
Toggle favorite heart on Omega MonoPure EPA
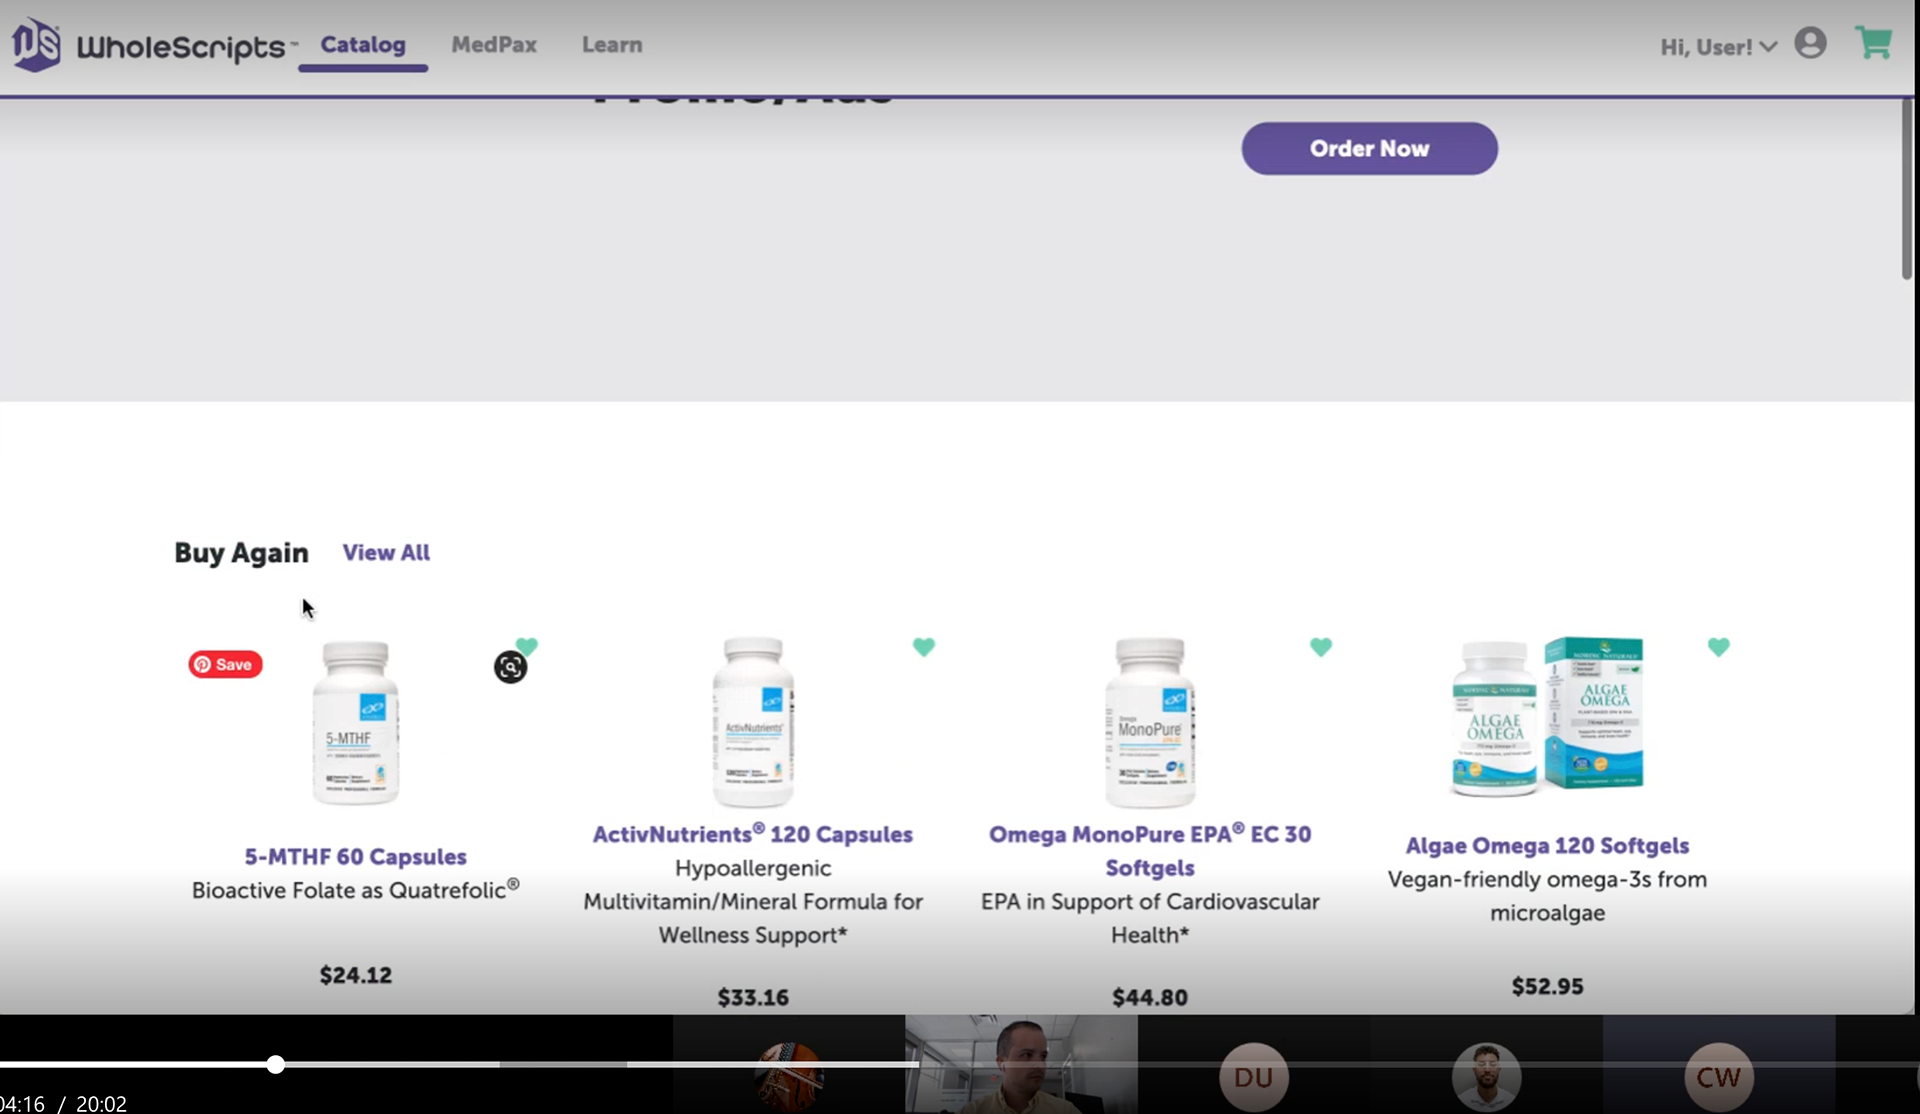pyautogui.click(x=1321, y=647)
